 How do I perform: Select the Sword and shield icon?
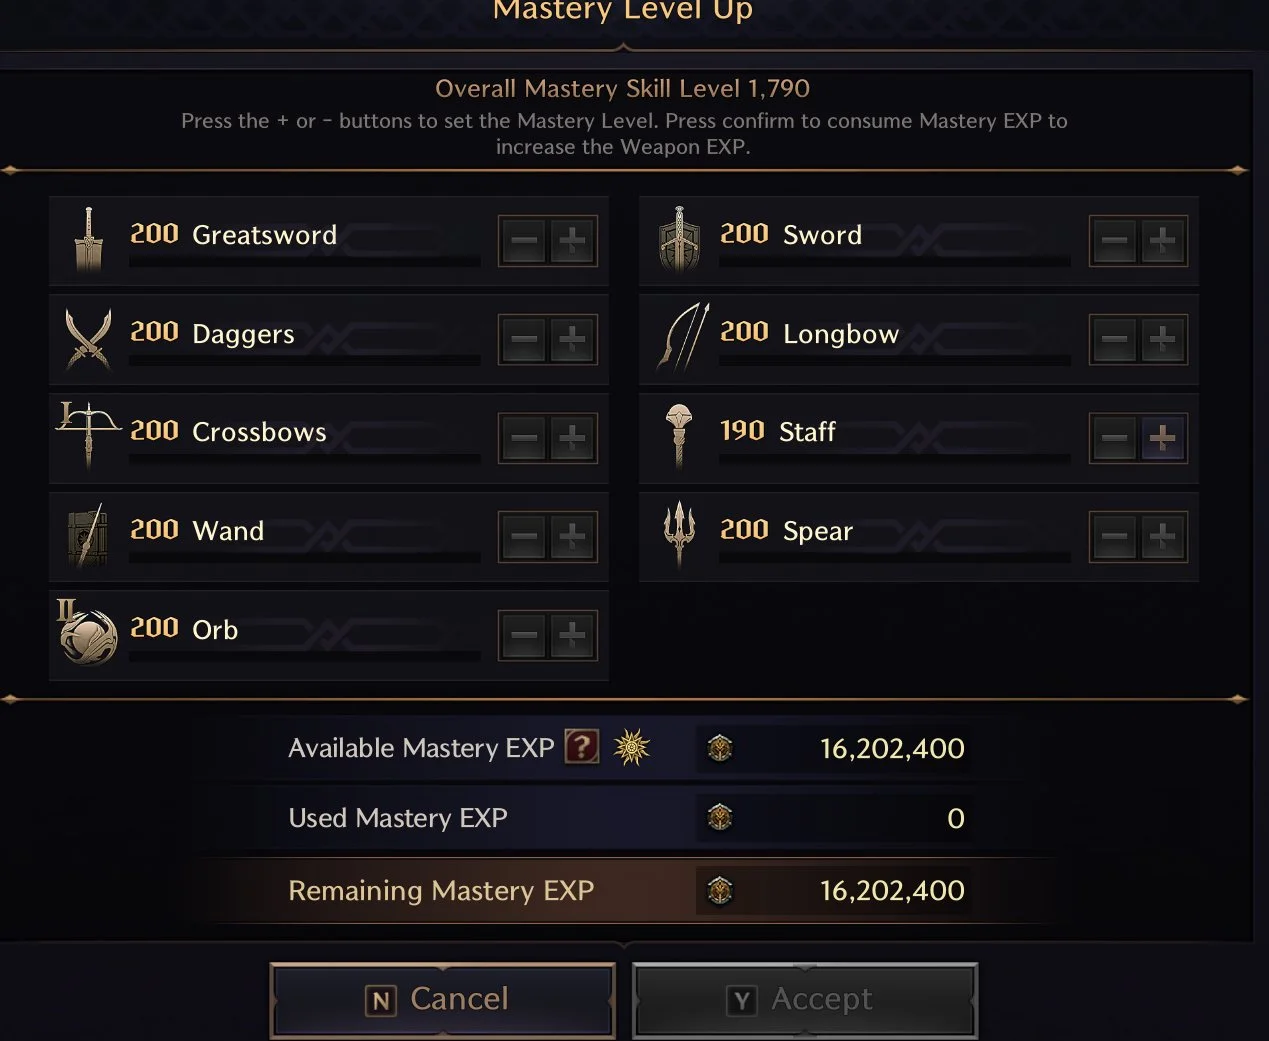(679, 240)
